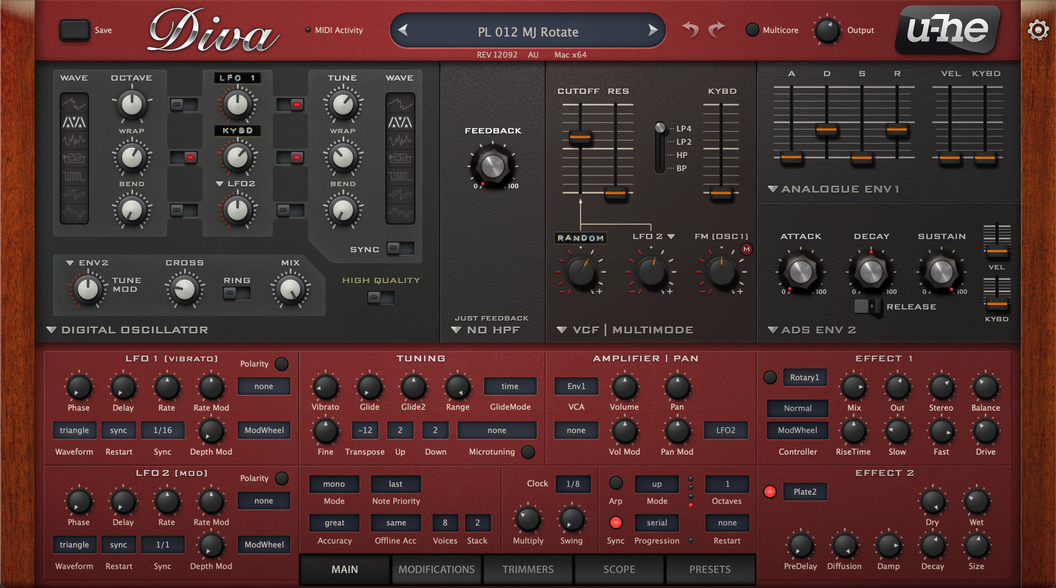The image size is (1056, 588).
Task: Toggle Effect 2 power button
Action: [770, 492]
